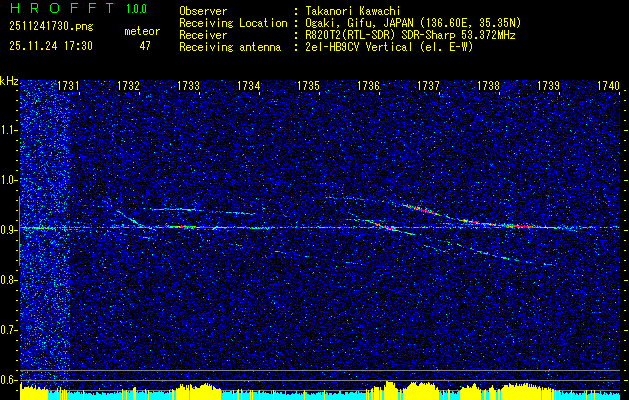Click the Ogaki, Gifu, JAPAN coordinates text
This screenshot has width=629, height=400.
(x=413, y=23)
